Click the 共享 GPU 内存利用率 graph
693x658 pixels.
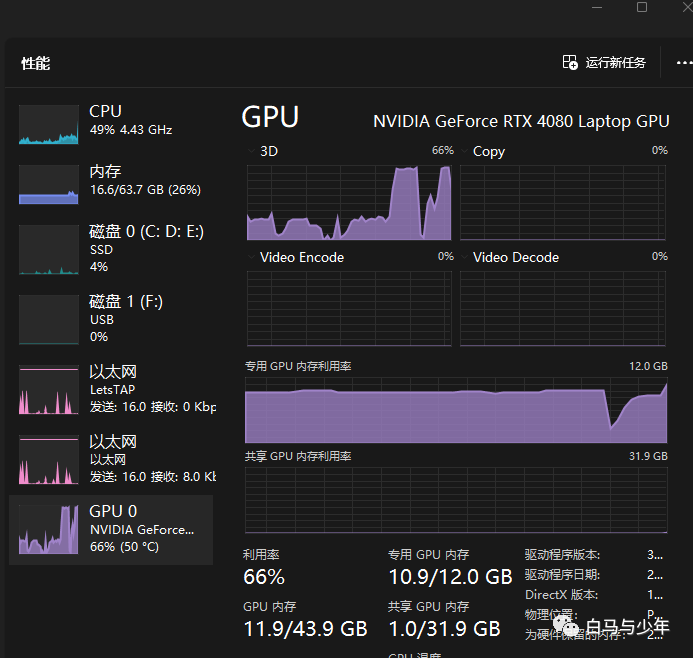coord(456,498)
